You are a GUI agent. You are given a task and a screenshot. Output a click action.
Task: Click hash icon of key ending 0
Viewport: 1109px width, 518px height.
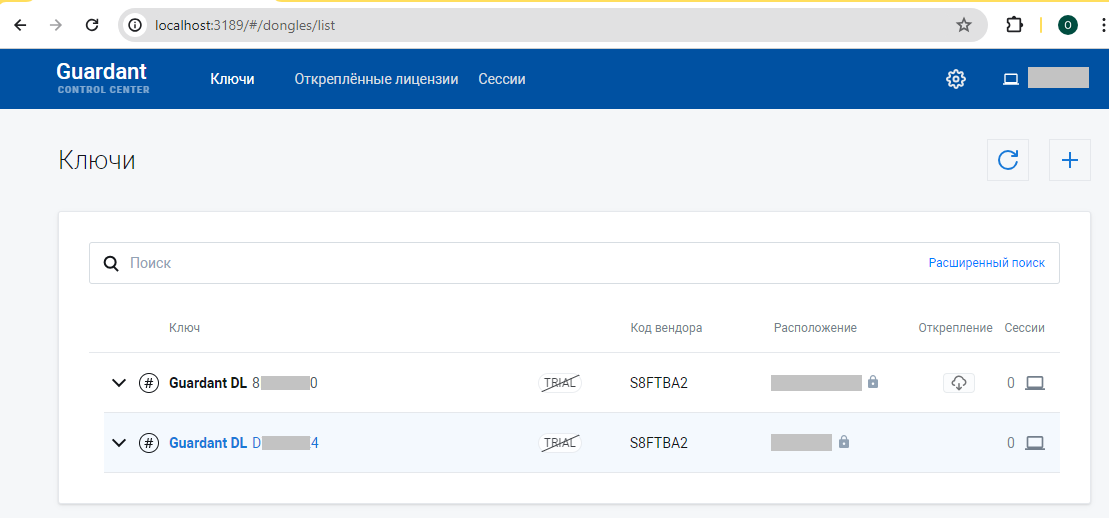149,383
